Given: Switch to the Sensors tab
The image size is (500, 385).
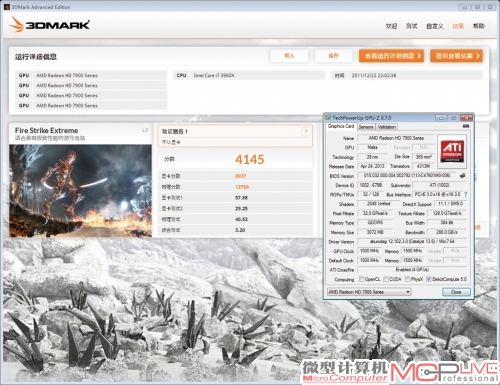Looking at the screenshot, I should tap(366, 127).
